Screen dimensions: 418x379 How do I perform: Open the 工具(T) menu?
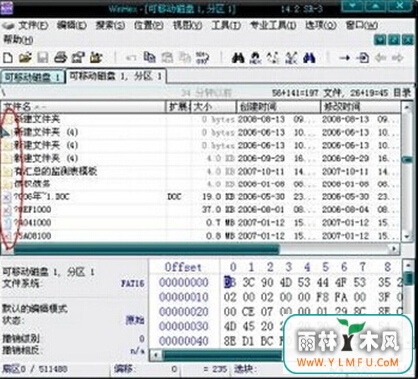[226, 25]
